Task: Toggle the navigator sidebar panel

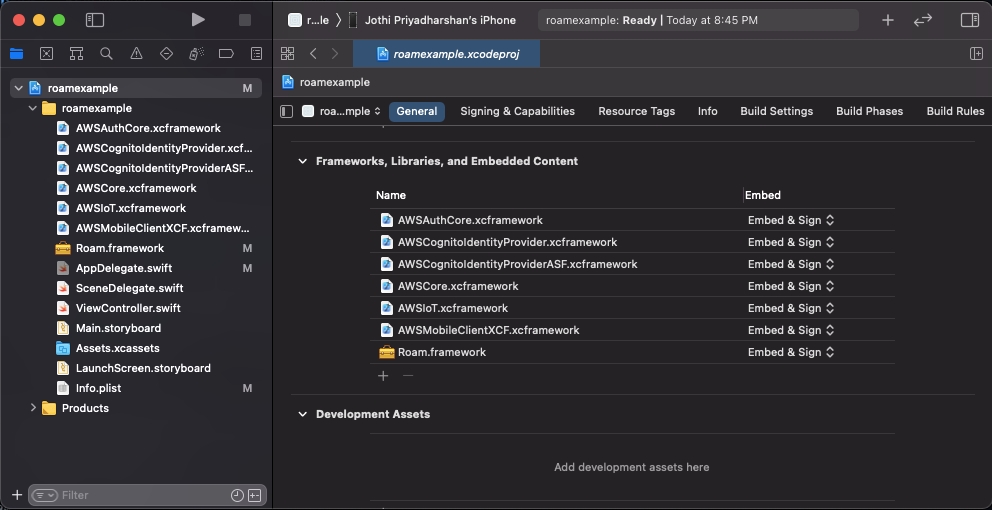Action: [95, 20]
